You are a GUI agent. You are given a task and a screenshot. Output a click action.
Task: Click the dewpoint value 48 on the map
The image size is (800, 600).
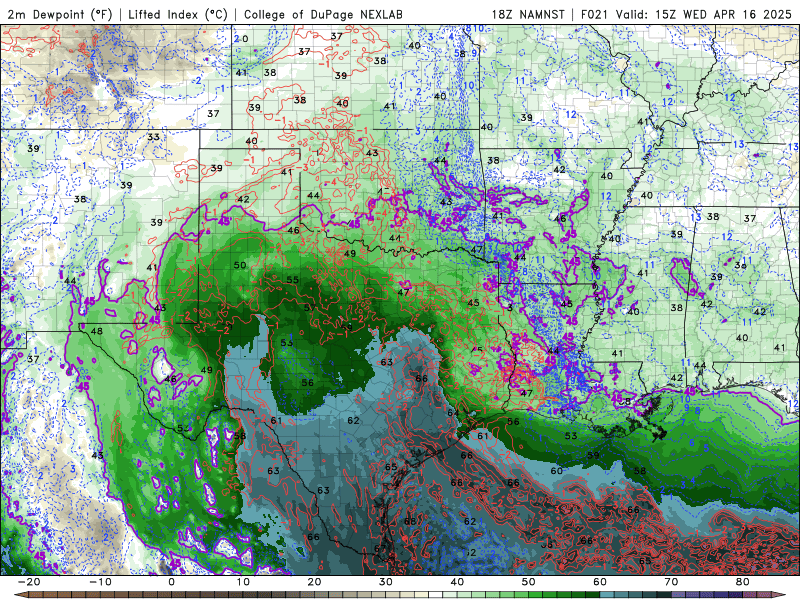[x=96, y=331]
